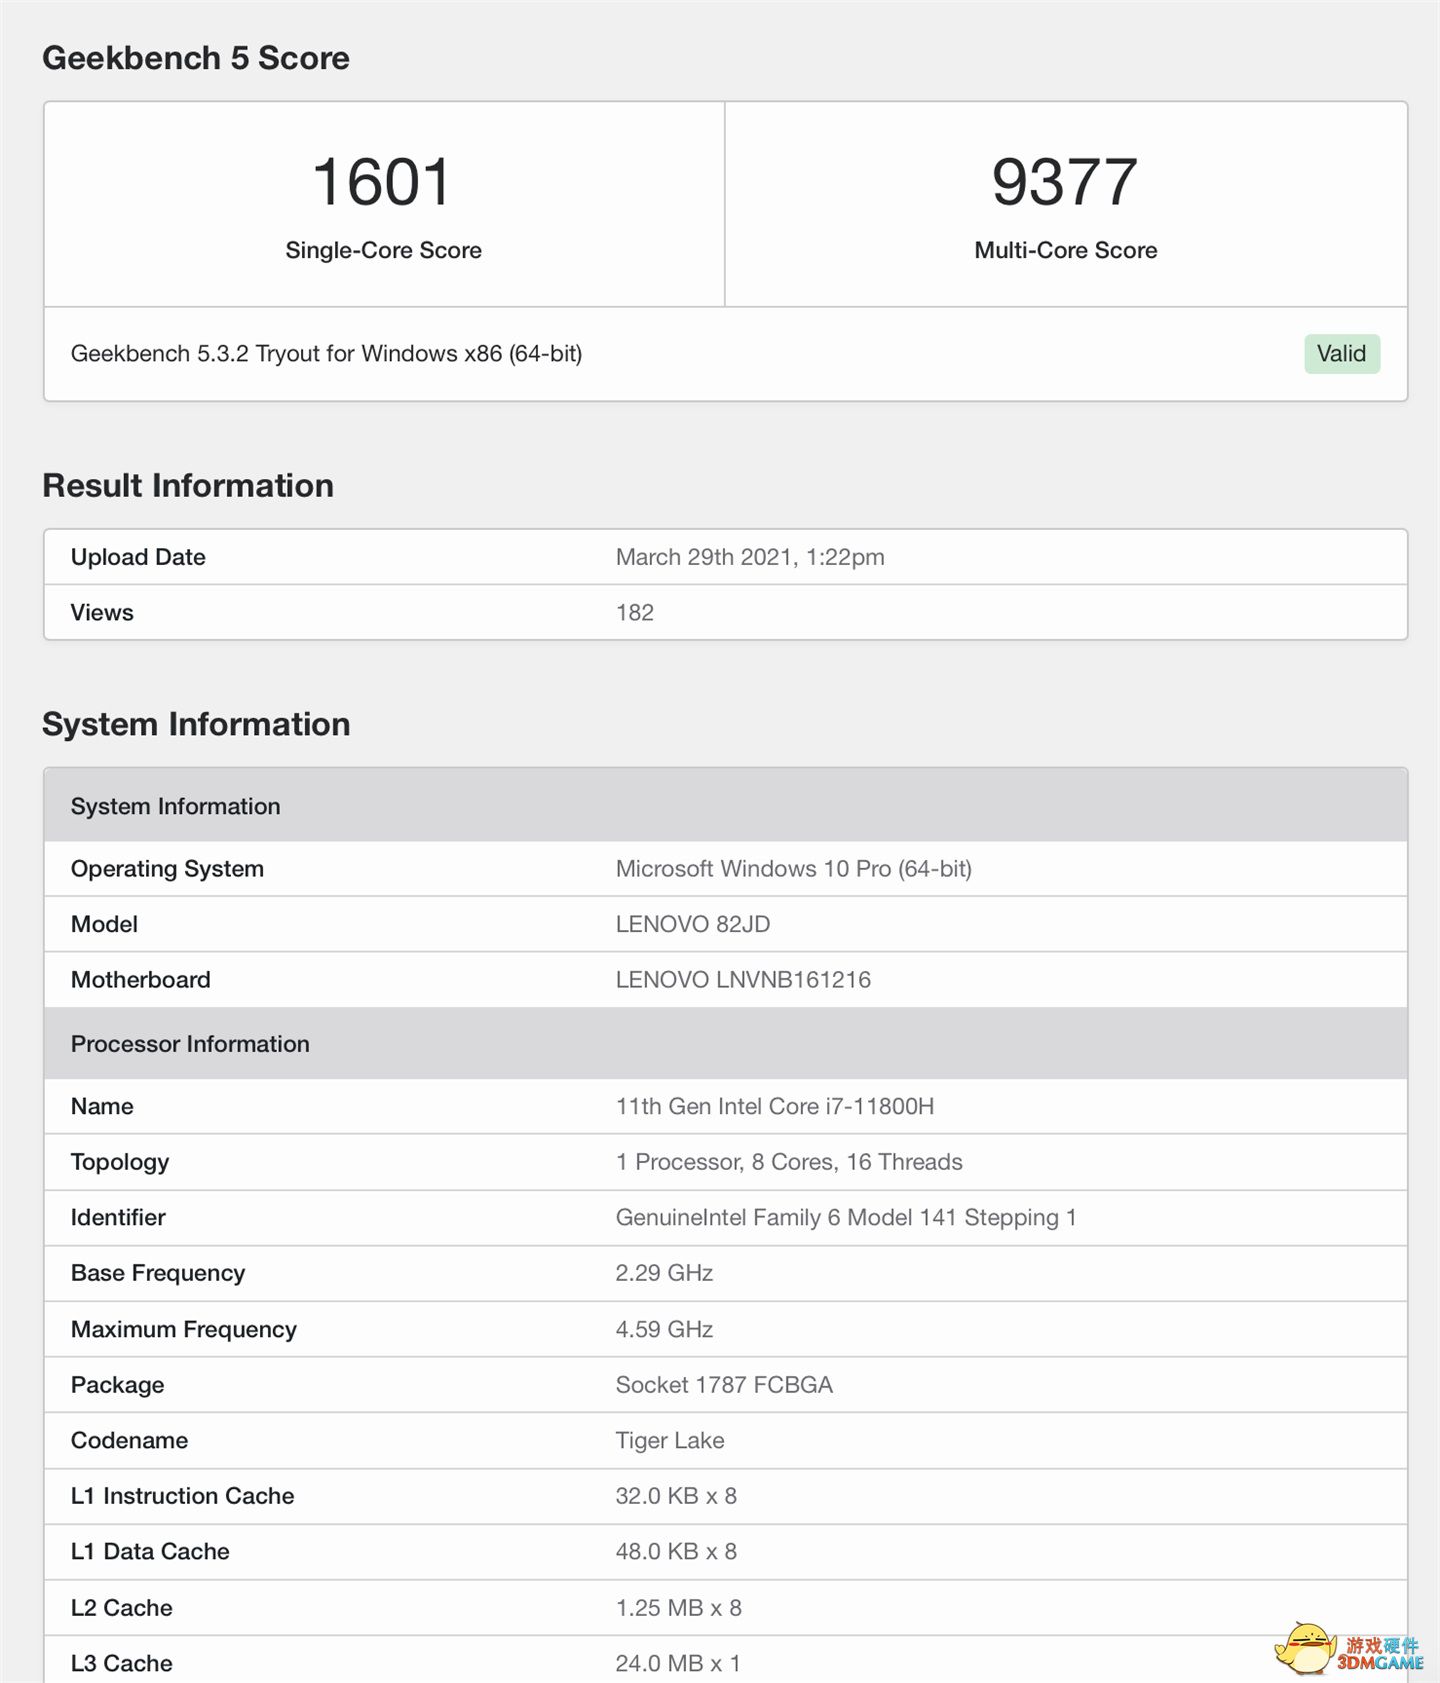
Task: Select the upload date March 29th 2021
Action: coord(750,557)
